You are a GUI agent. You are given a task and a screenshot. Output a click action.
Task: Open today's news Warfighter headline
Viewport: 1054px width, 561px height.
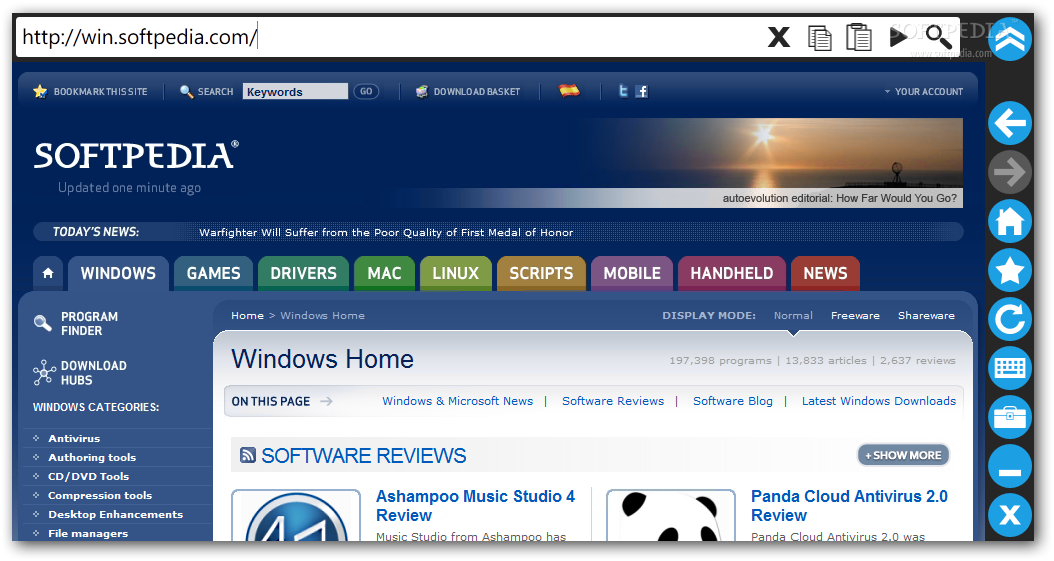[386, 232]
